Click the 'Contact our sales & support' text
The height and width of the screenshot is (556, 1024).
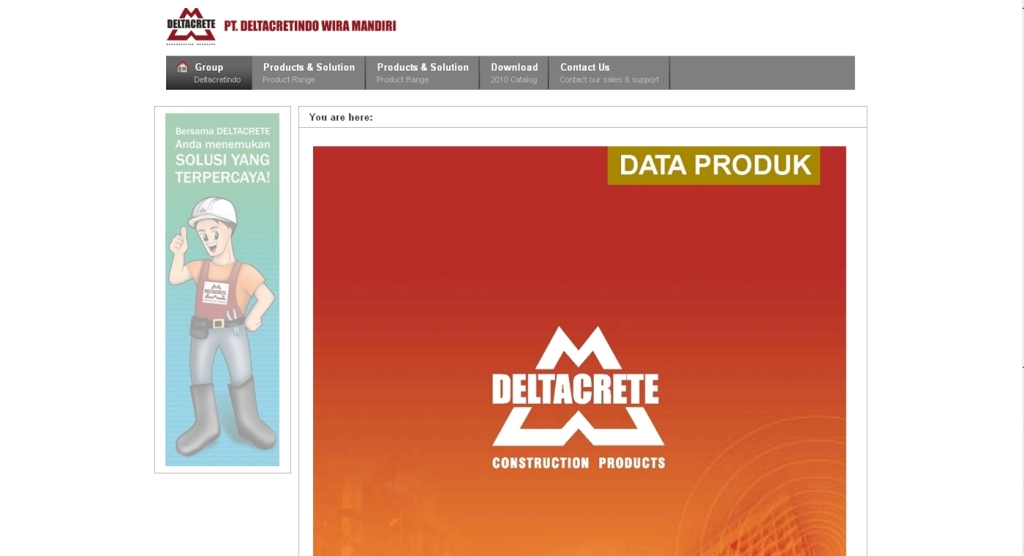coord(609,80)
